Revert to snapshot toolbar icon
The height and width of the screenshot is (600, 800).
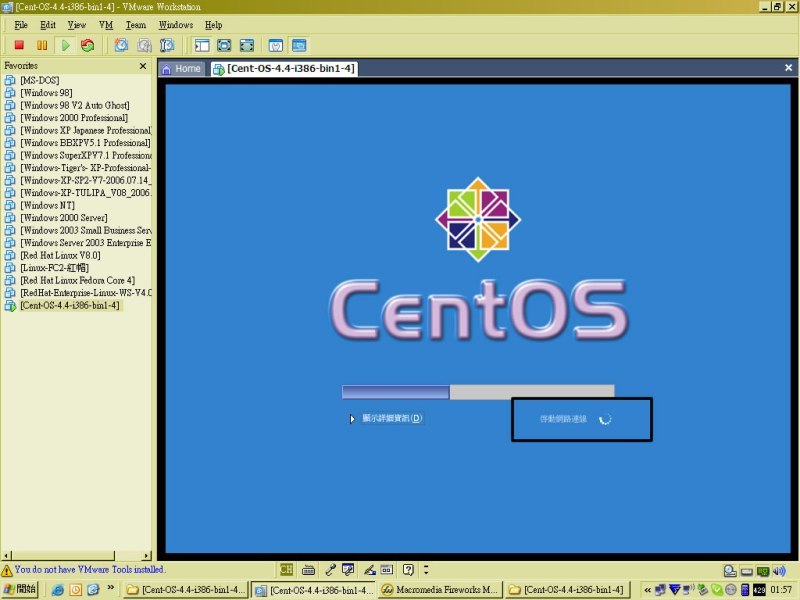click(144, 45)
